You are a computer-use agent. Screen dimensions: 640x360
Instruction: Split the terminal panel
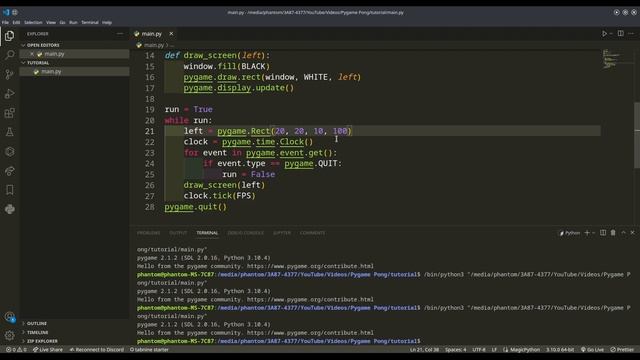(x=603, y=233)
